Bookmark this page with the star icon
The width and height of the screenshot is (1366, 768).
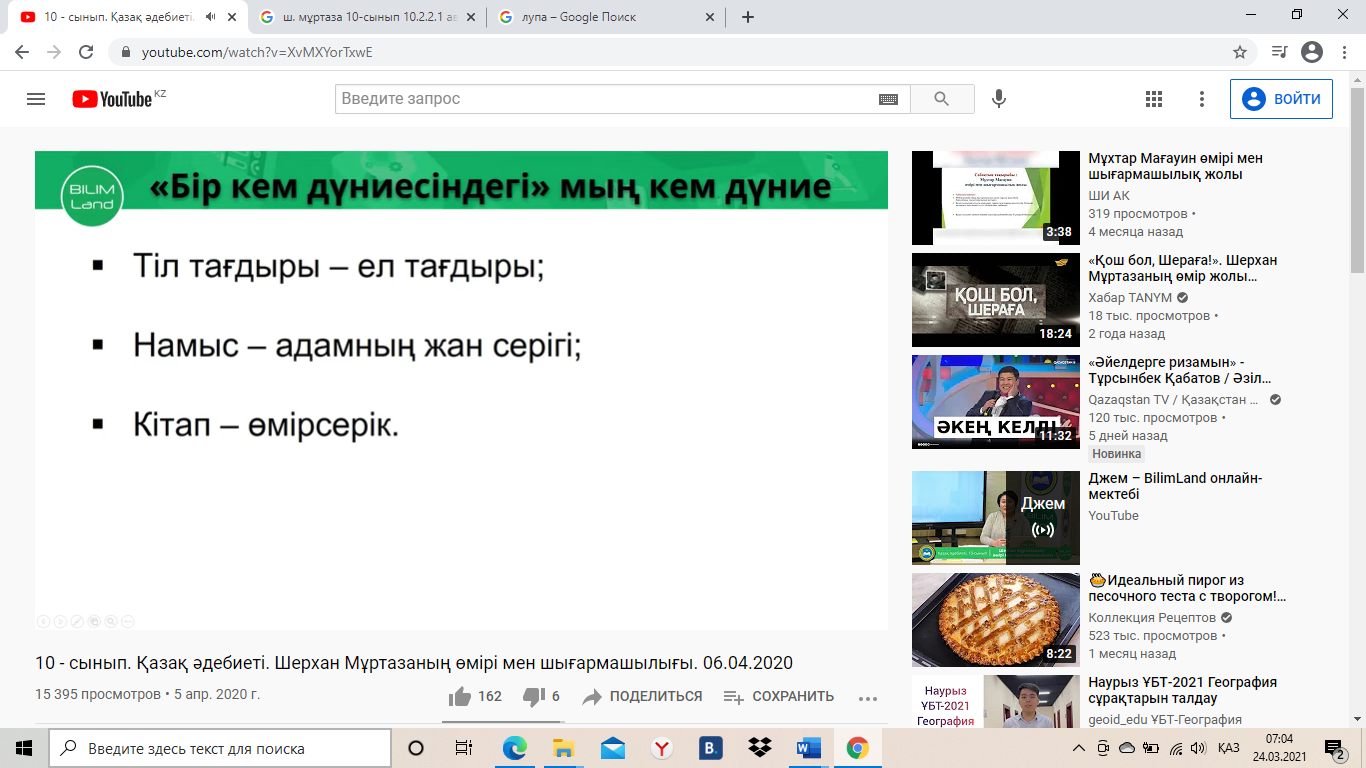coord(1240,52)
